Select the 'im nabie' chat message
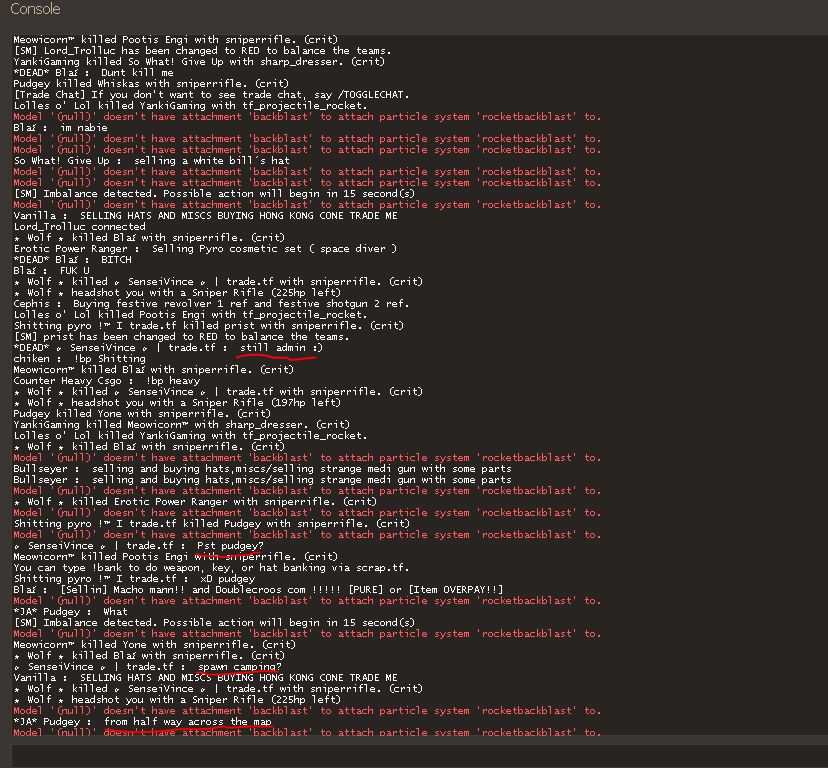The width and height of the screenshot is (828, 768). (60, 128)
